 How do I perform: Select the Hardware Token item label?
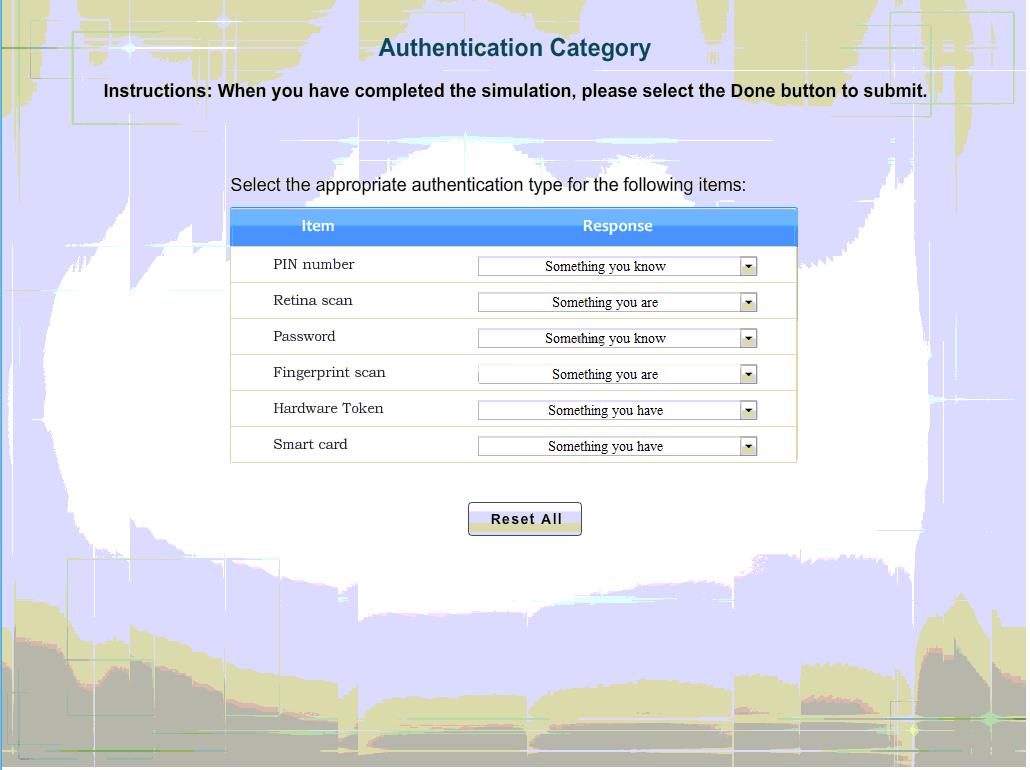point(328,408)
